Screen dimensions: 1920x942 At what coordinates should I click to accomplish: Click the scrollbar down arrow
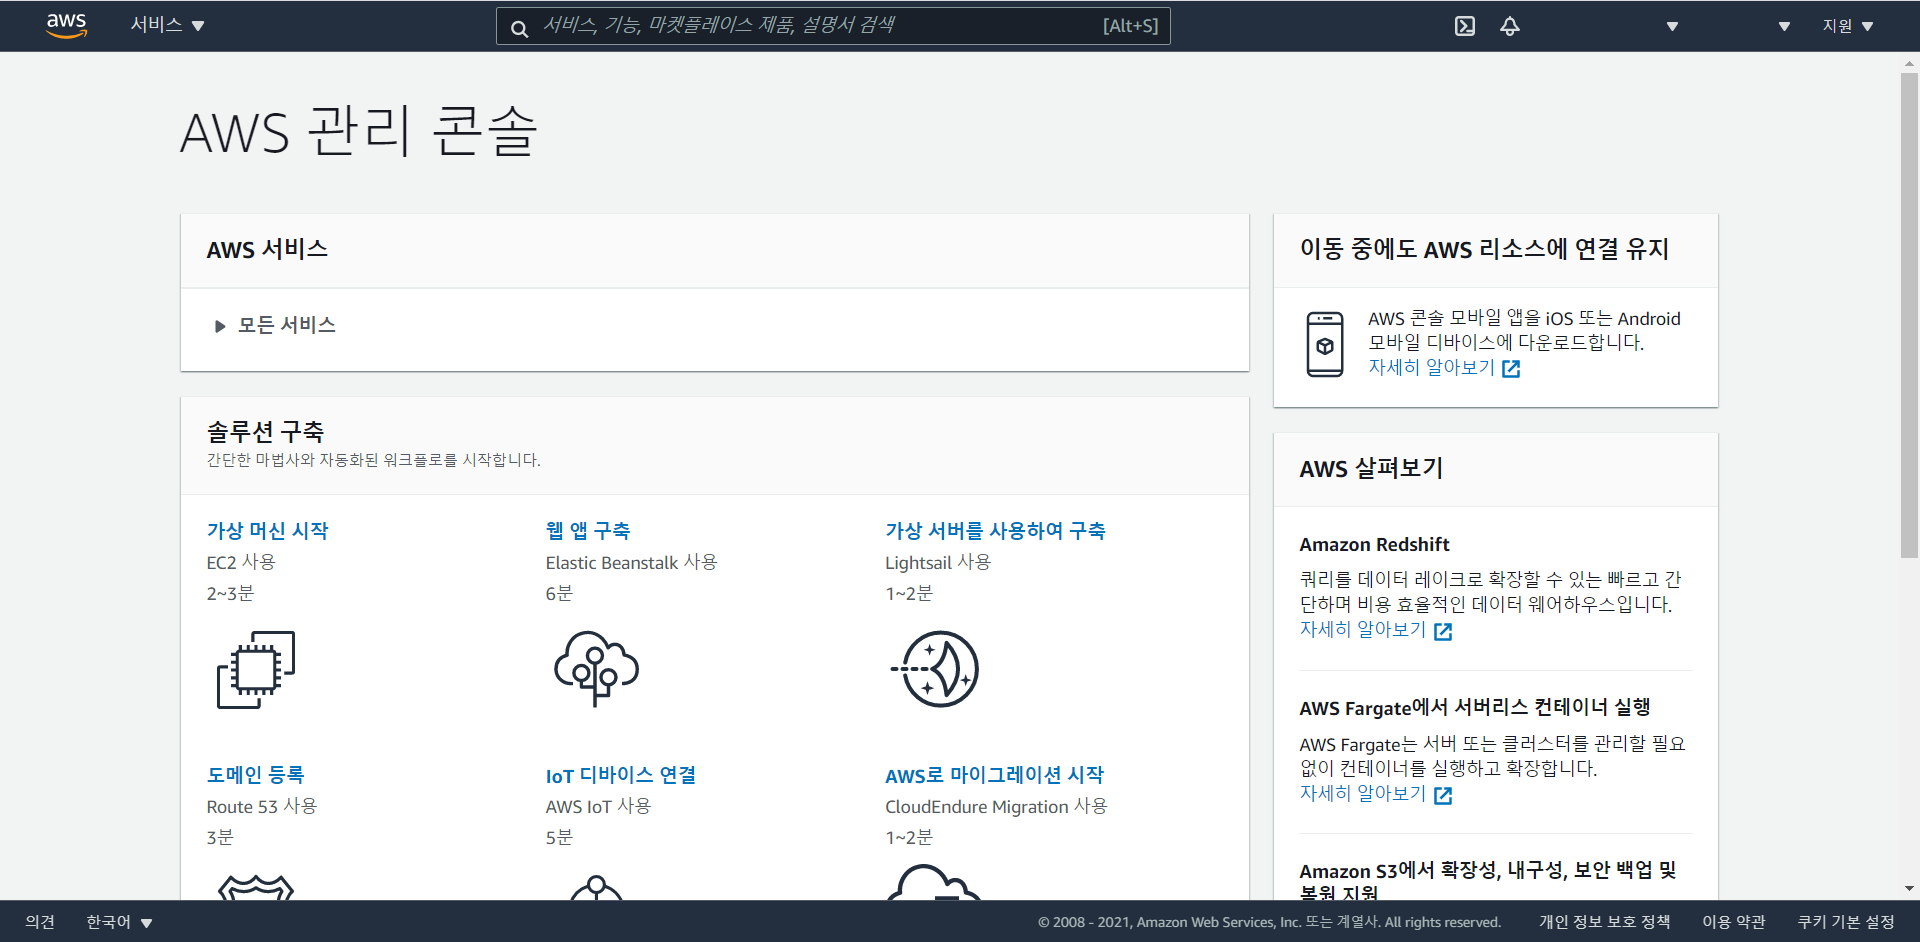click(x=1909, y=888)
